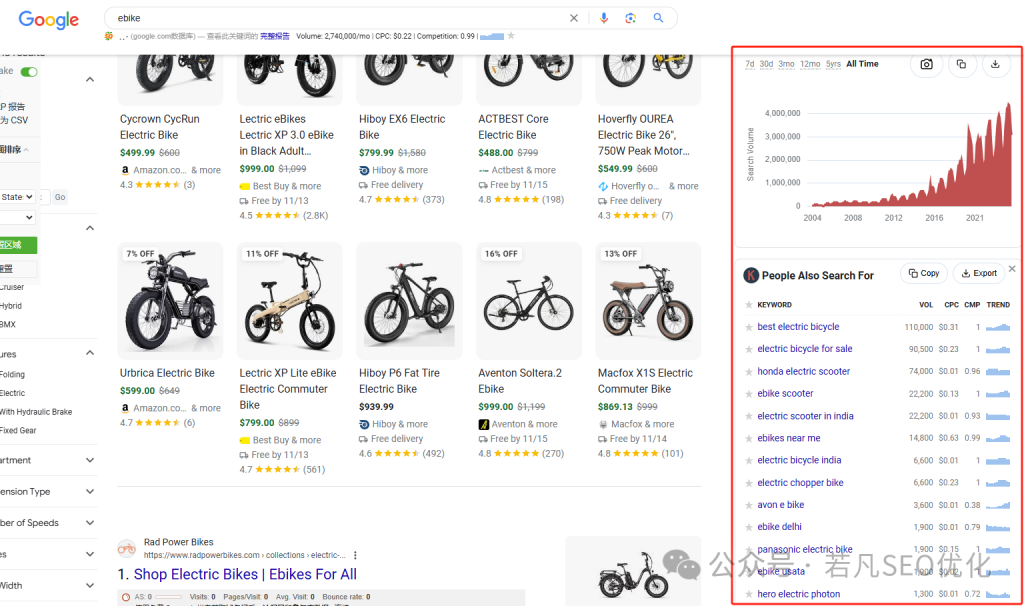Clear the search box with the X icon

pos(573,18)
